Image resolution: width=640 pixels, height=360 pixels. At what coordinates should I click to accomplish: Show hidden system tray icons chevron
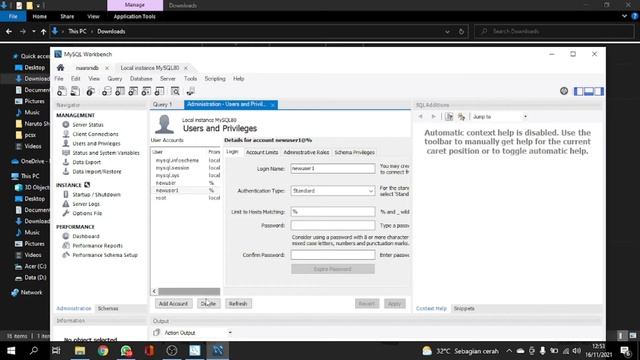[509, 351]
